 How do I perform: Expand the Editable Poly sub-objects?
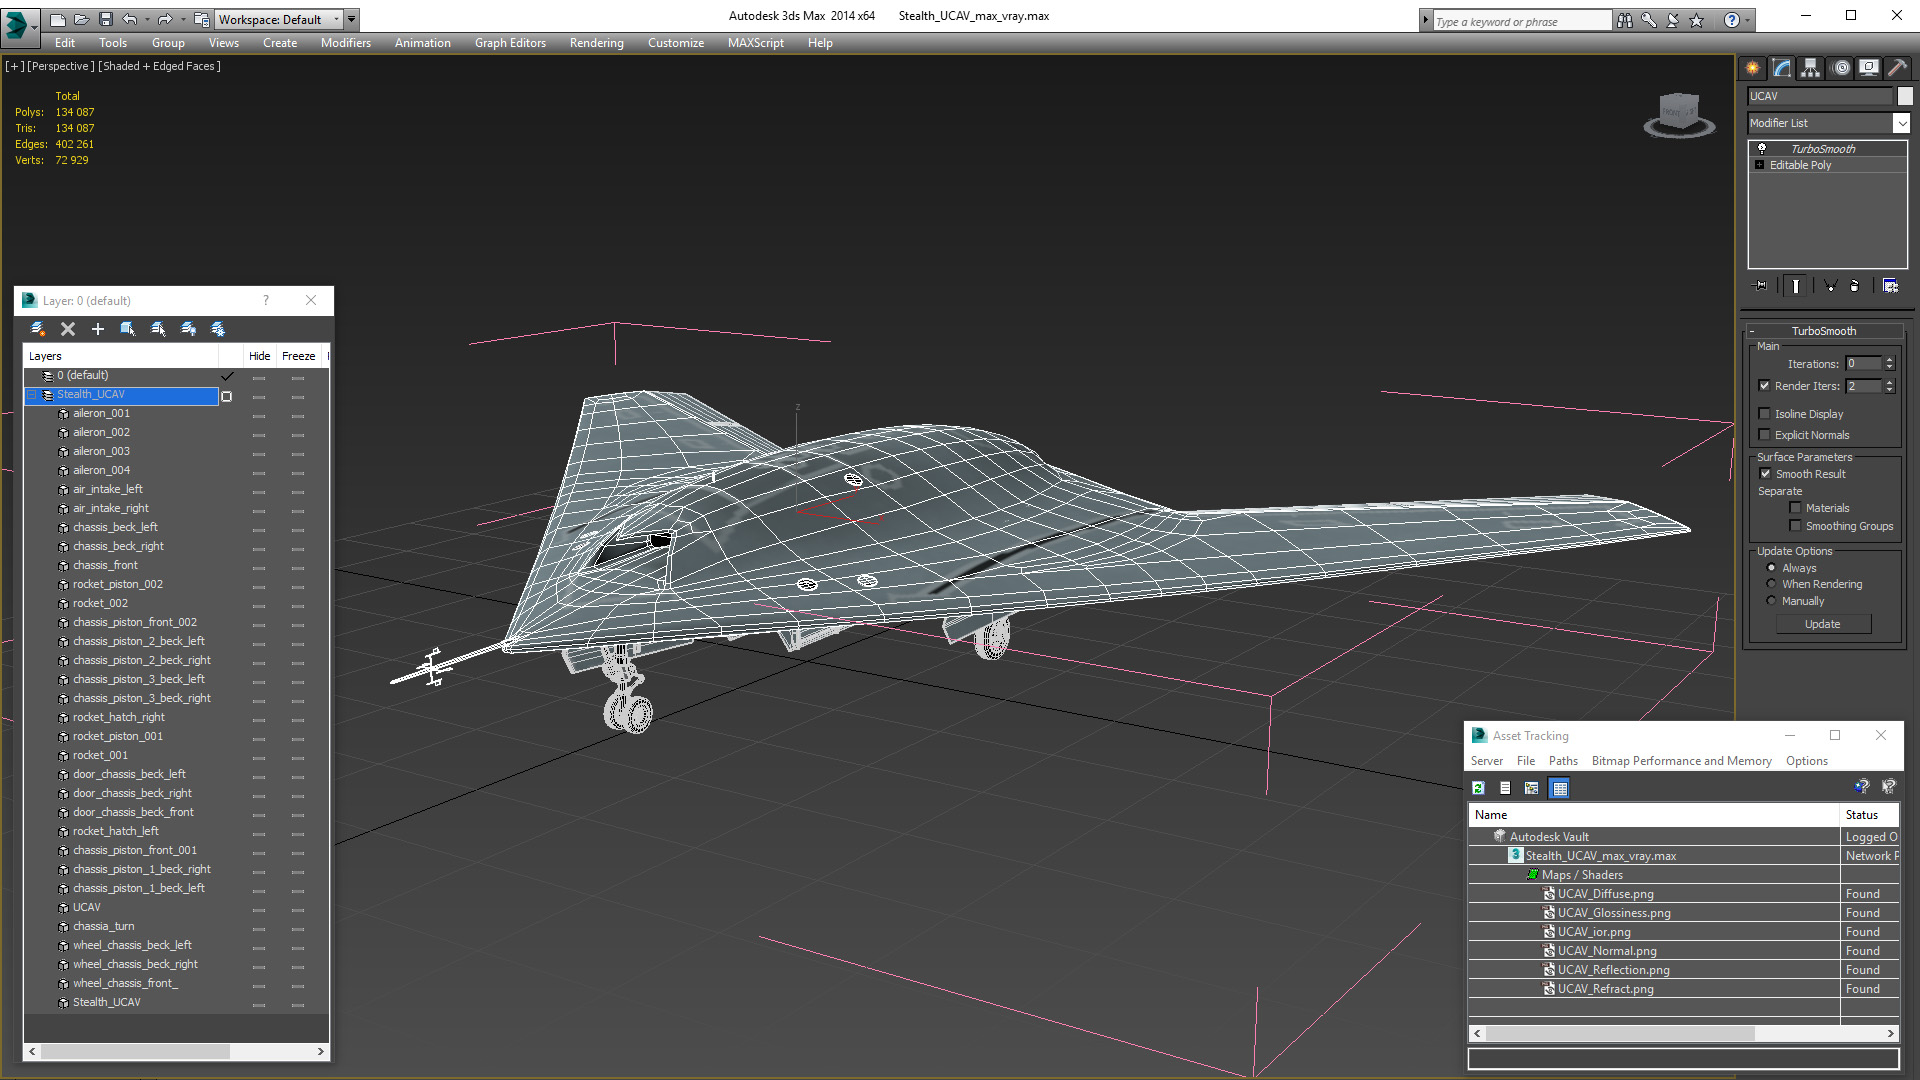[1759, 165]
